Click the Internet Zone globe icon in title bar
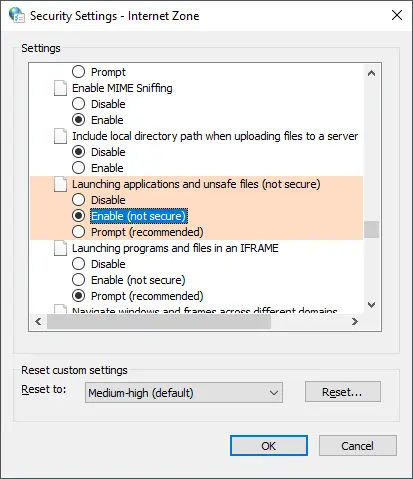Viewport: 413px width, 479px height. pos(17,15)
